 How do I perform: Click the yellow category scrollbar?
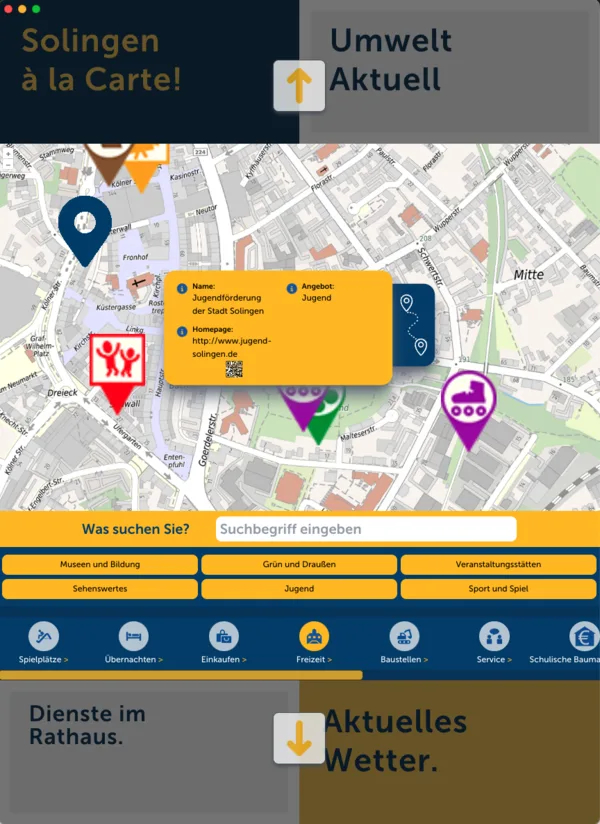(181, 675)
